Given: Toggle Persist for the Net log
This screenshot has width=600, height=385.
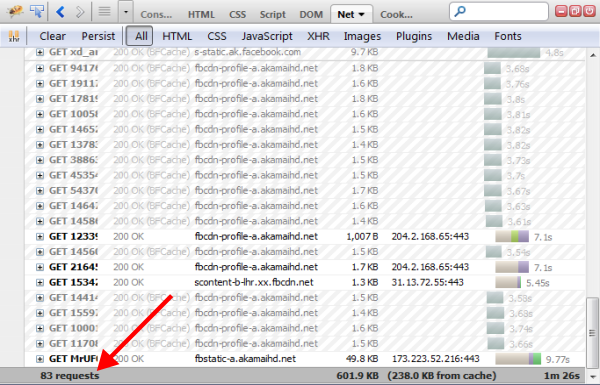Looking at the screenshot, I should tap(98, 36).
